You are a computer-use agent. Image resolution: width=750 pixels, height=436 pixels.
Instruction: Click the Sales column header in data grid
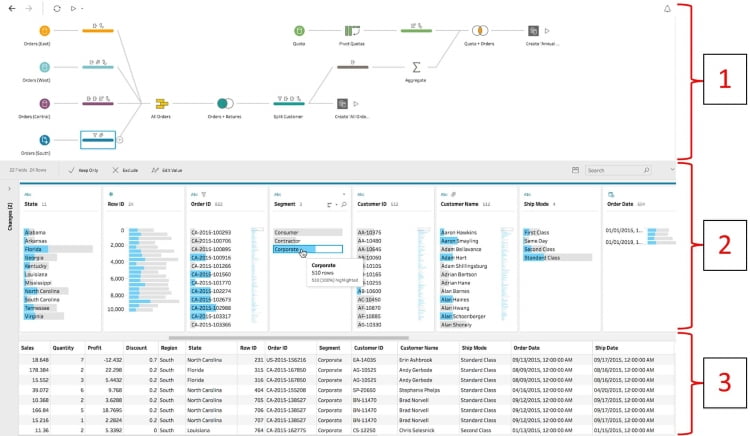28,348
